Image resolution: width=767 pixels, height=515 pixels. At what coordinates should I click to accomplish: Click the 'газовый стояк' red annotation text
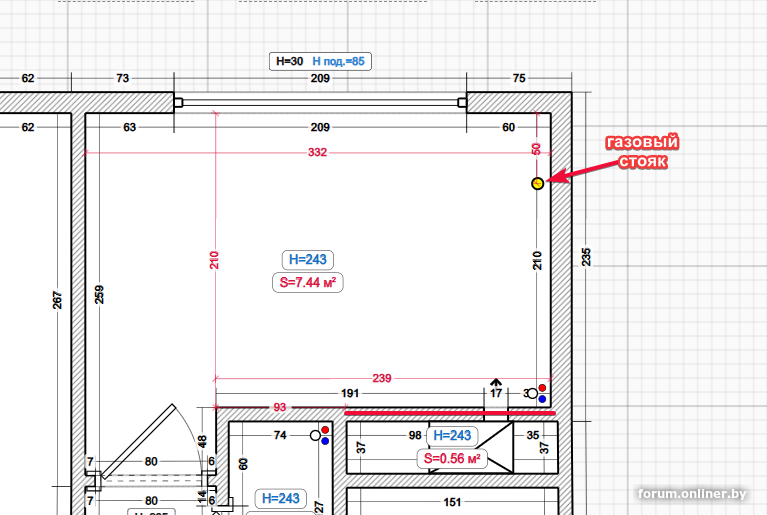(x=642, y=152)
